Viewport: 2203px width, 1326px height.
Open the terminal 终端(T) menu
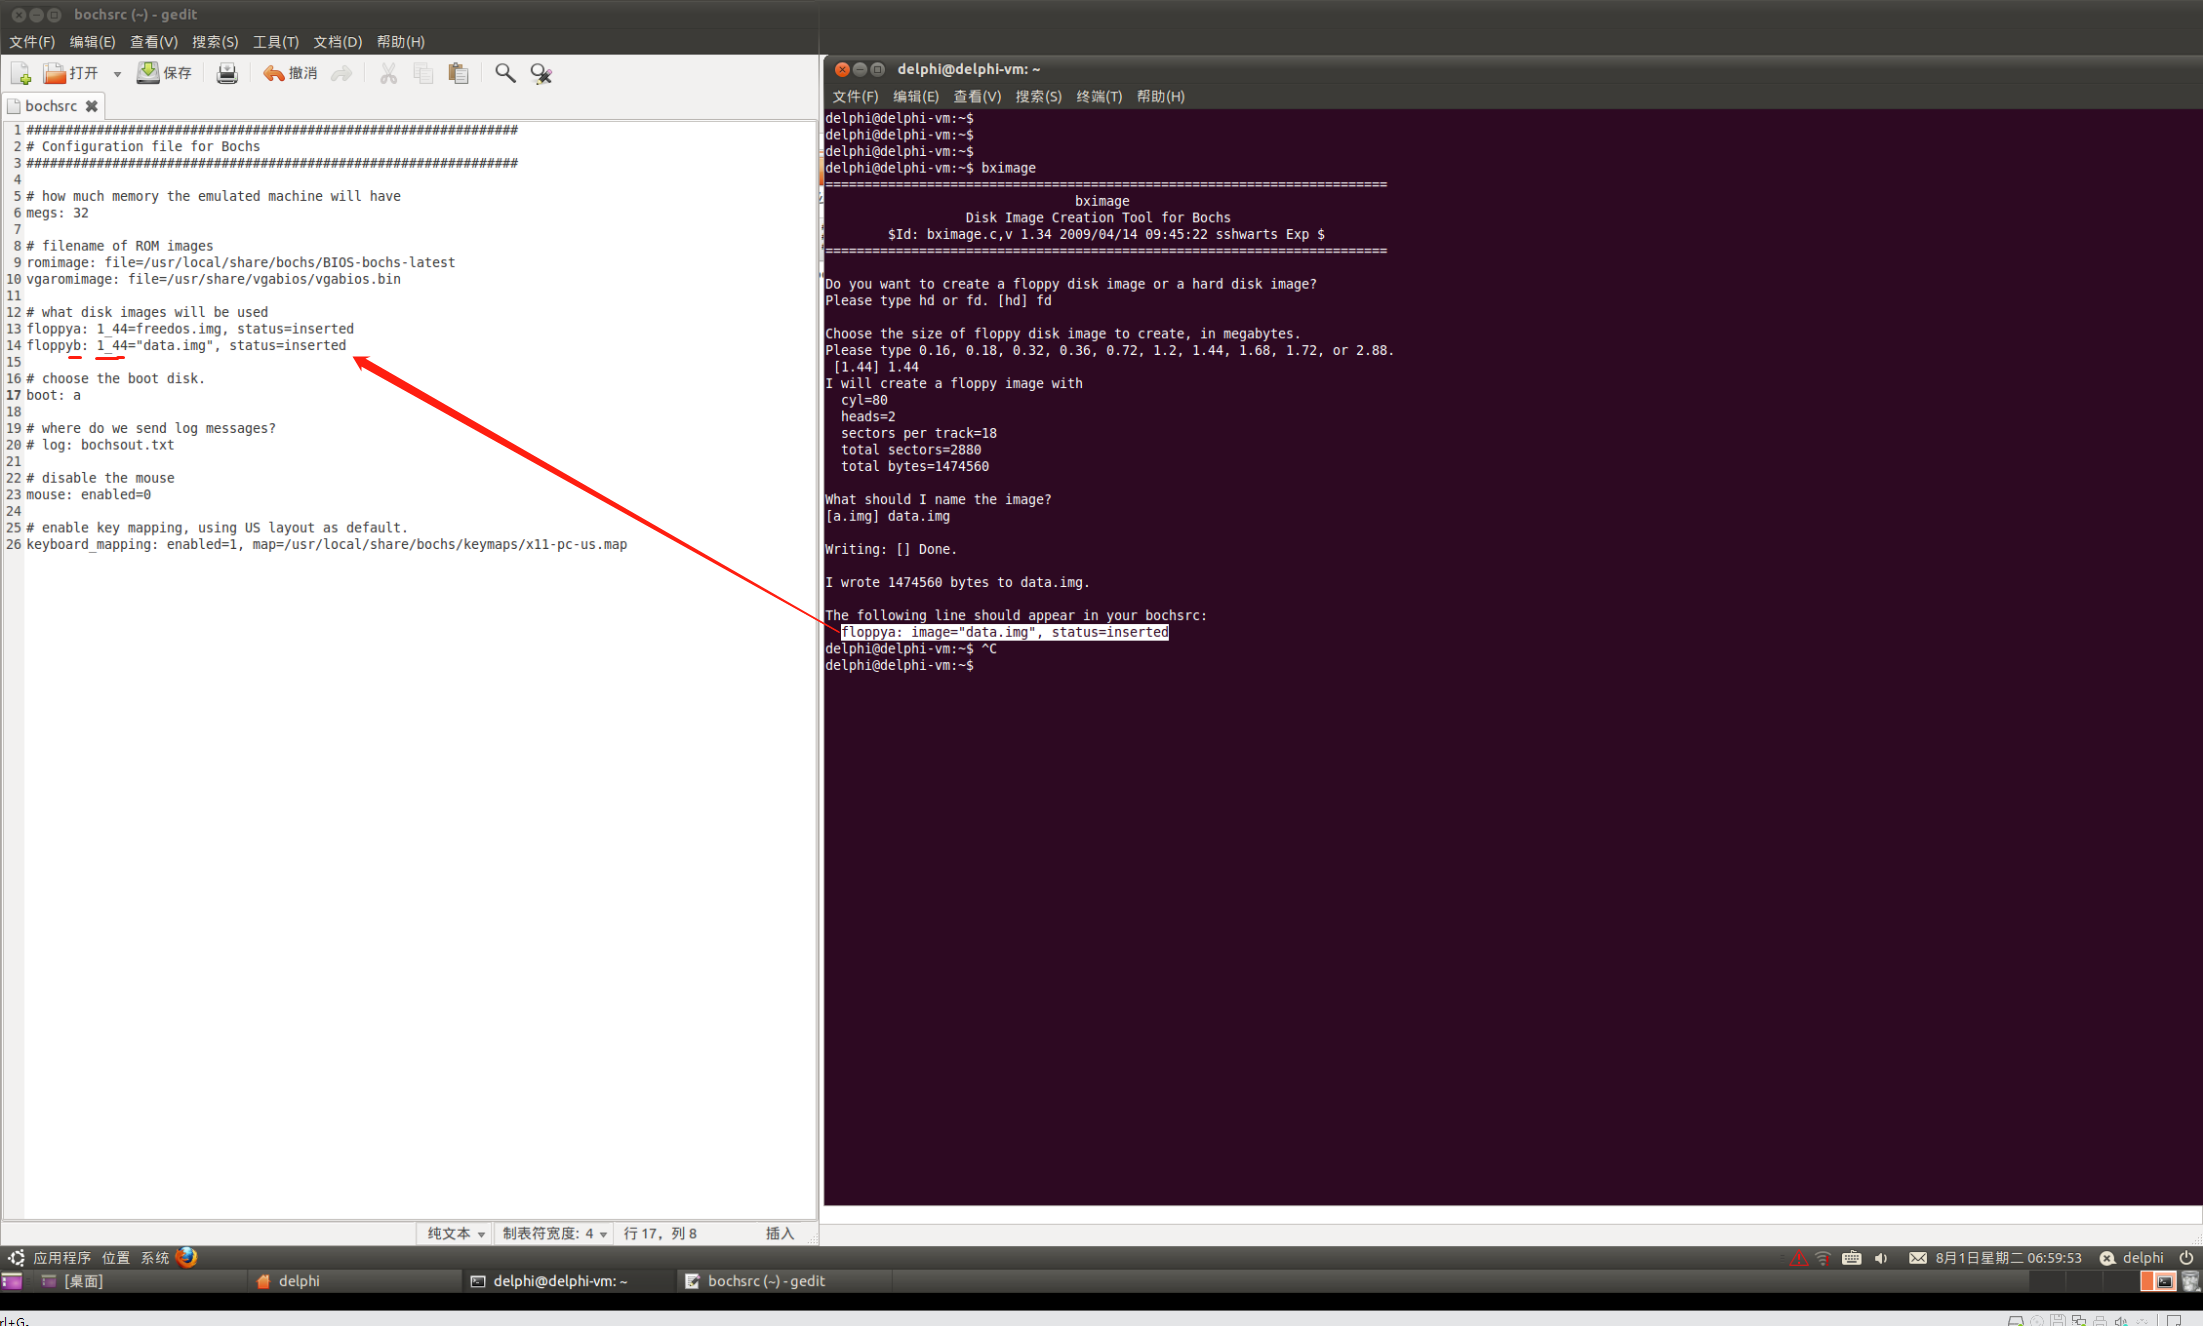point(1098,97)
